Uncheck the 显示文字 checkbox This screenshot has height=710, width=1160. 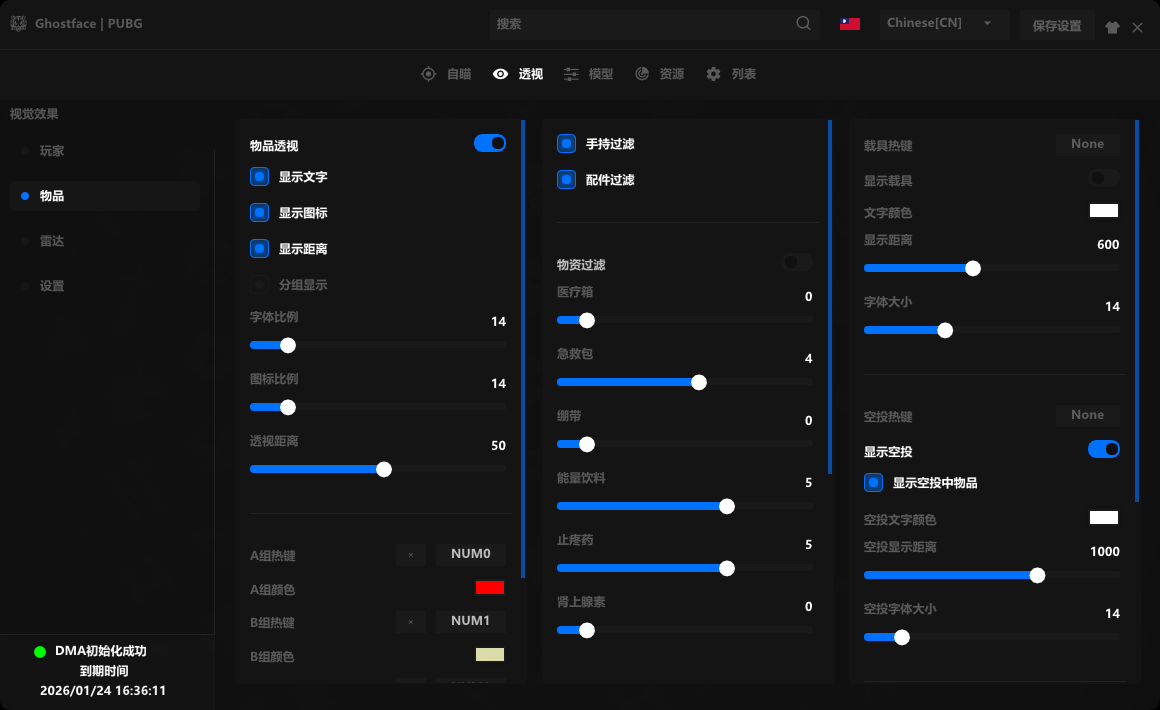[260, 177]
